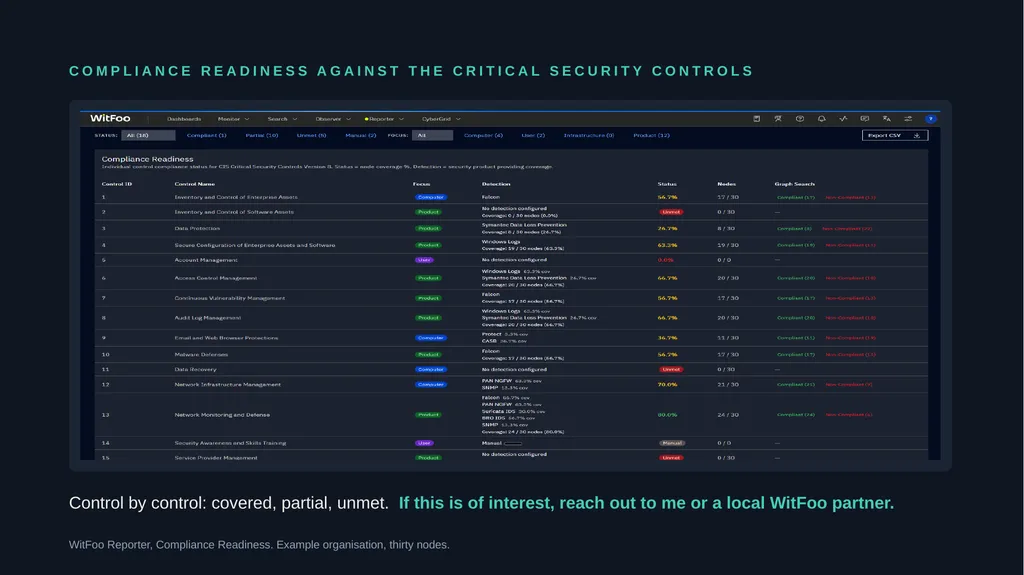Select the All focus filter
1024x575 pixels.
pos(432,135)
